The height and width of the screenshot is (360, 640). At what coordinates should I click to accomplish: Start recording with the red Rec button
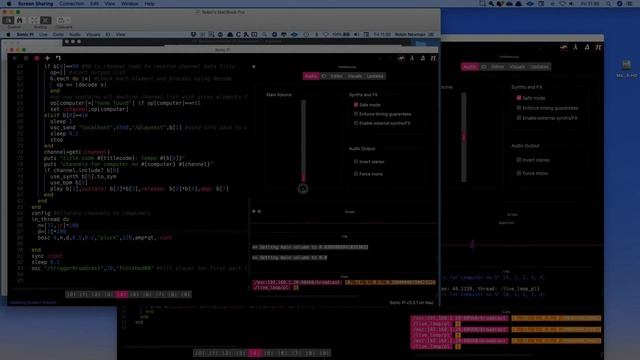click(37, 58)
